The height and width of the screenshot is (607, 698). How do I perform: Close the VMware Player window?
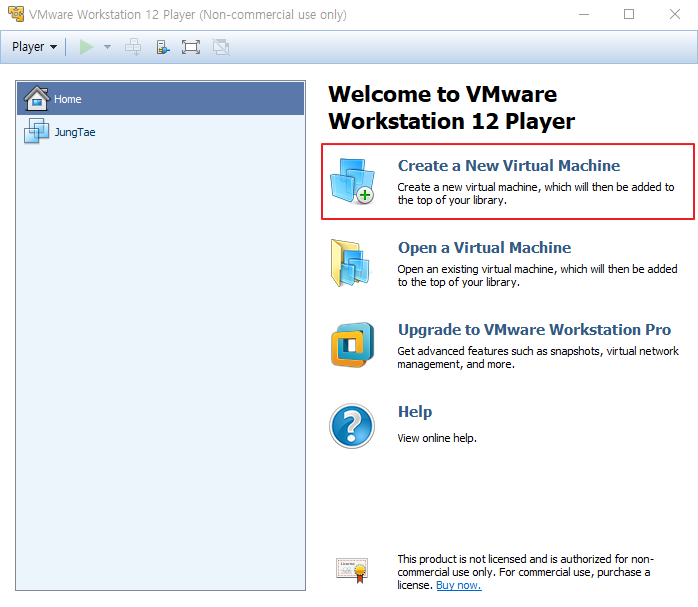(675, 14)
